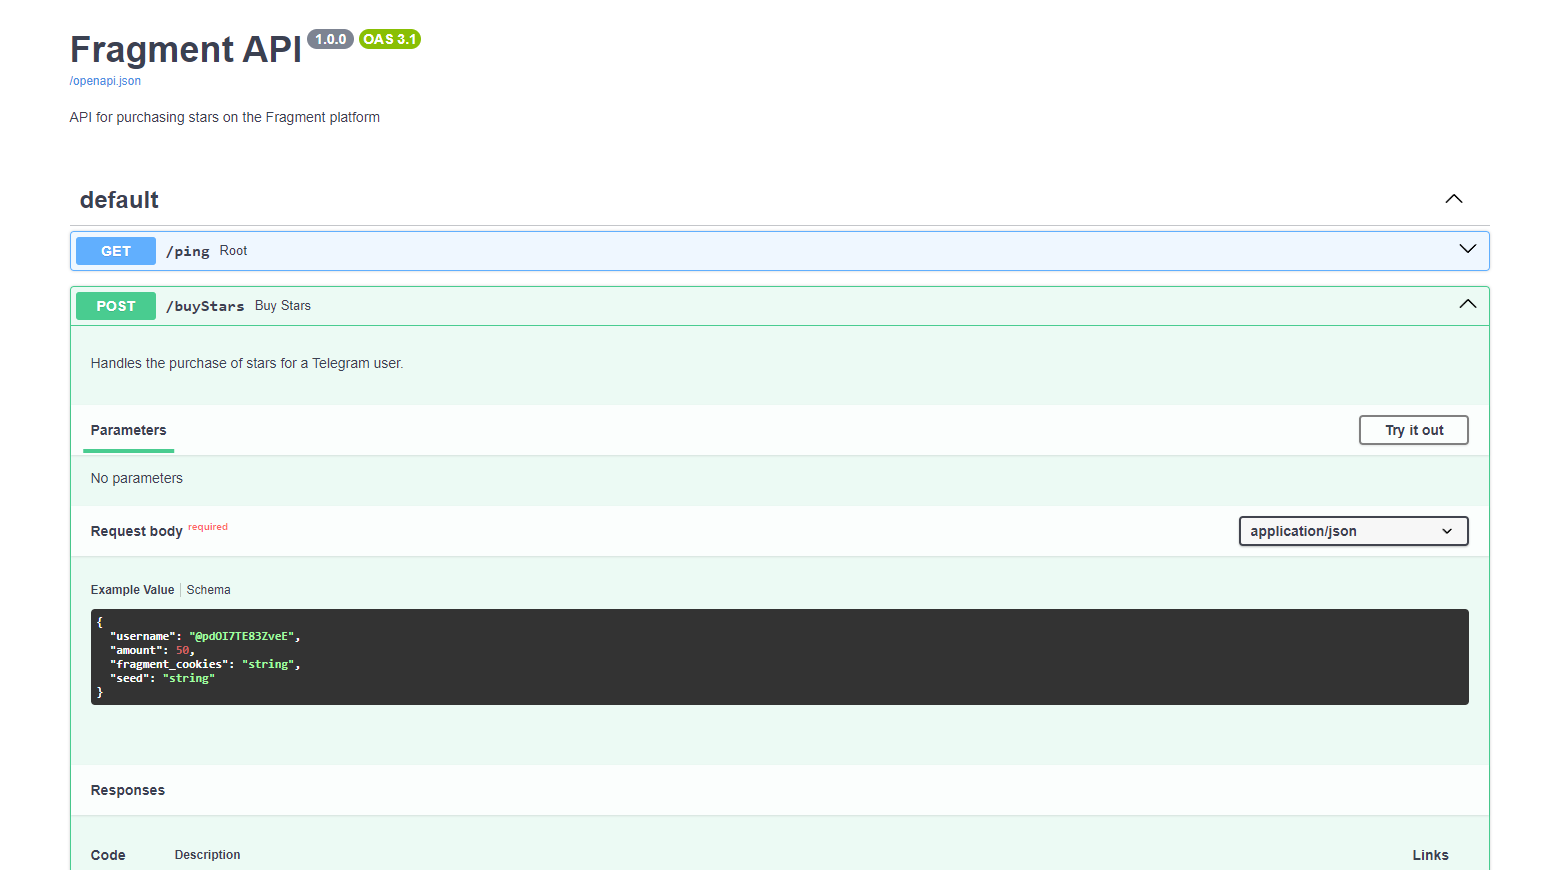Click the /ping path text
The height and width of the screenshot is (870, 1561).
coord(188,251)
